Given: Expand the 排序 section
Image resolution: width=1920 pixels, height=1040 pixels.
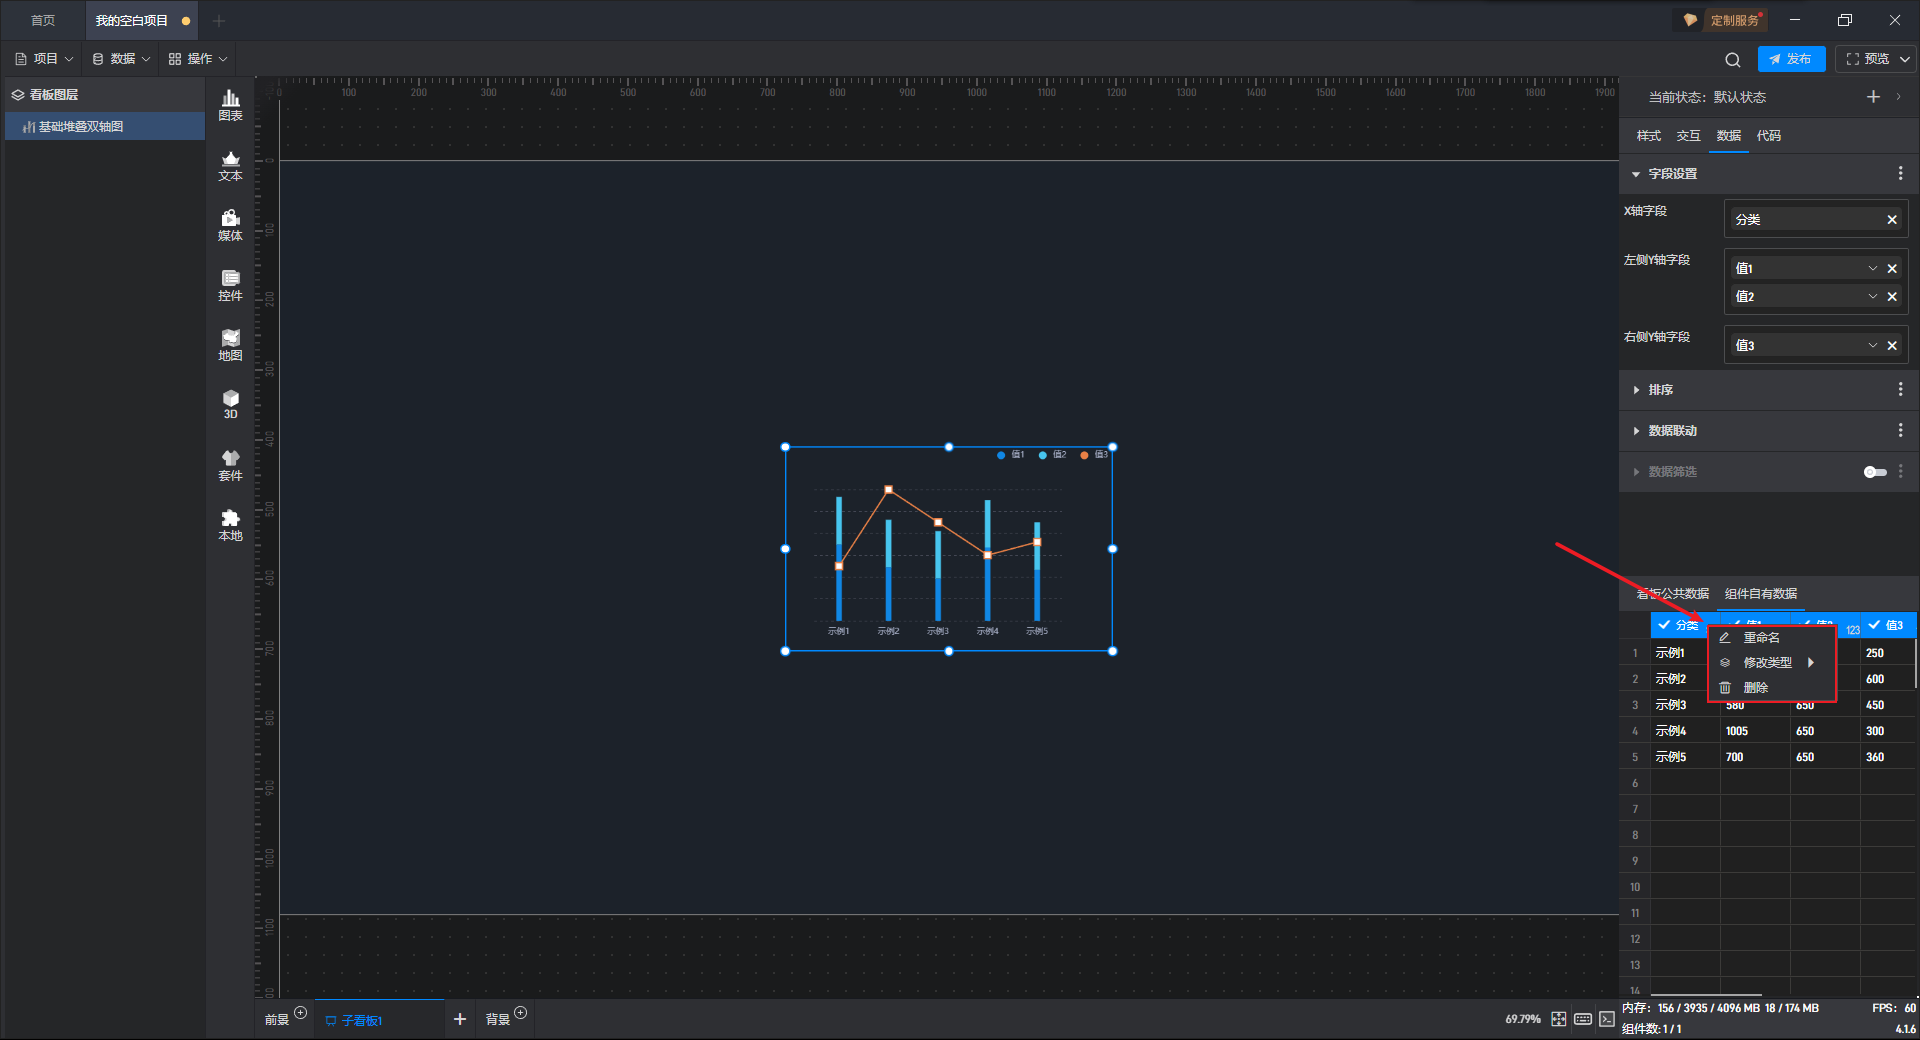Looking at the screenshot, I should pos(1636,390).
